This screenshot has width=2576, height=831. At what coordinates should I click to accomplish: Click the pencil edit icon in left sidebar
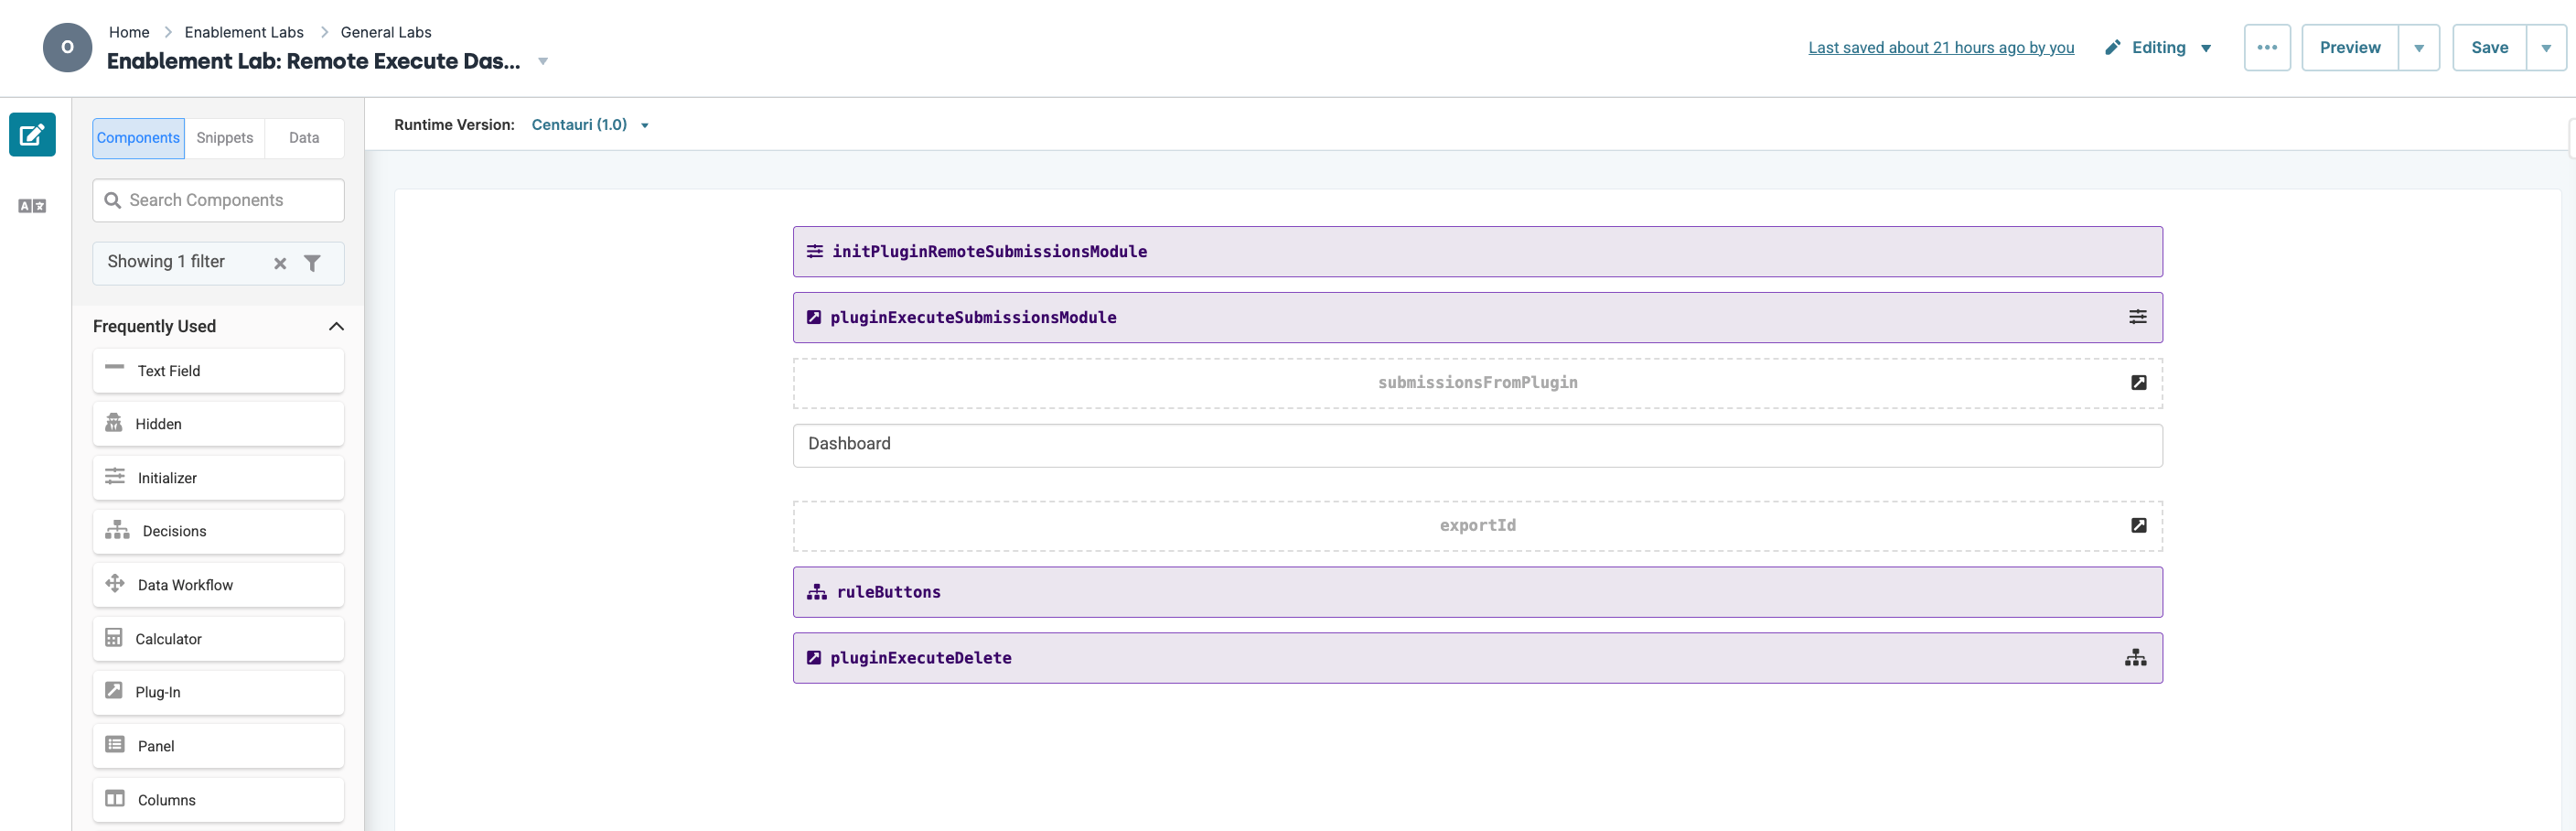pos(31,134)
